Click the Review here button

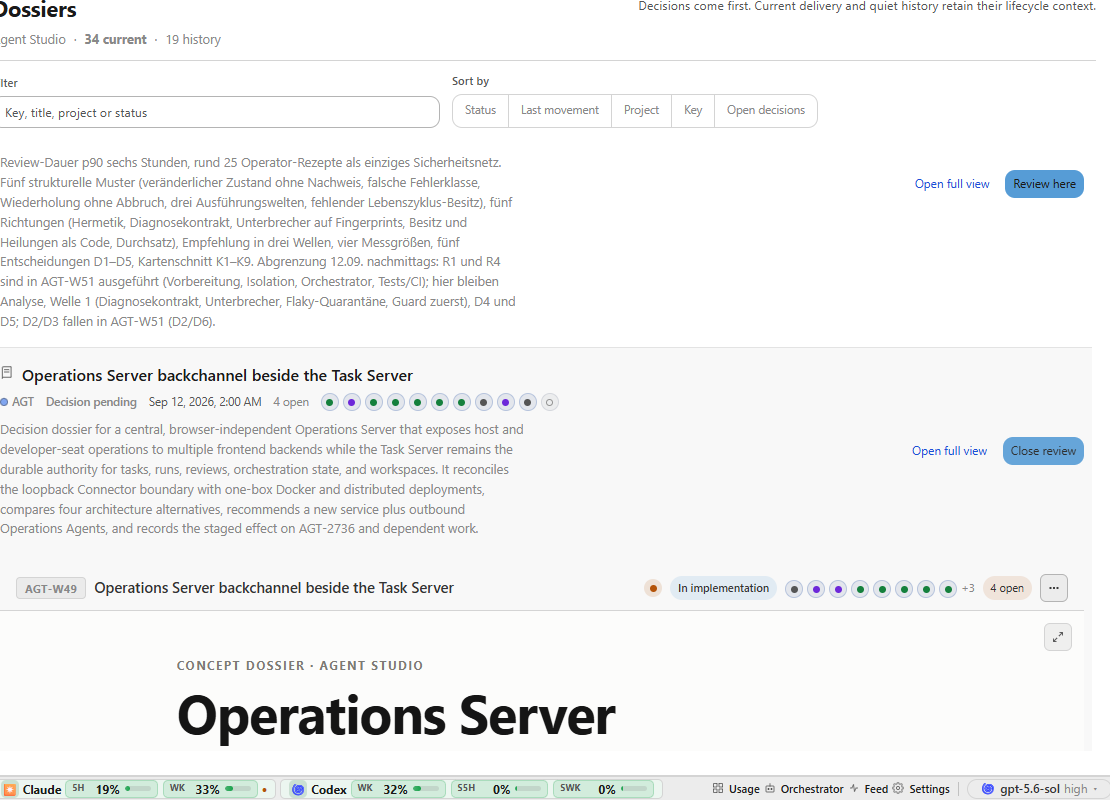1044,184
